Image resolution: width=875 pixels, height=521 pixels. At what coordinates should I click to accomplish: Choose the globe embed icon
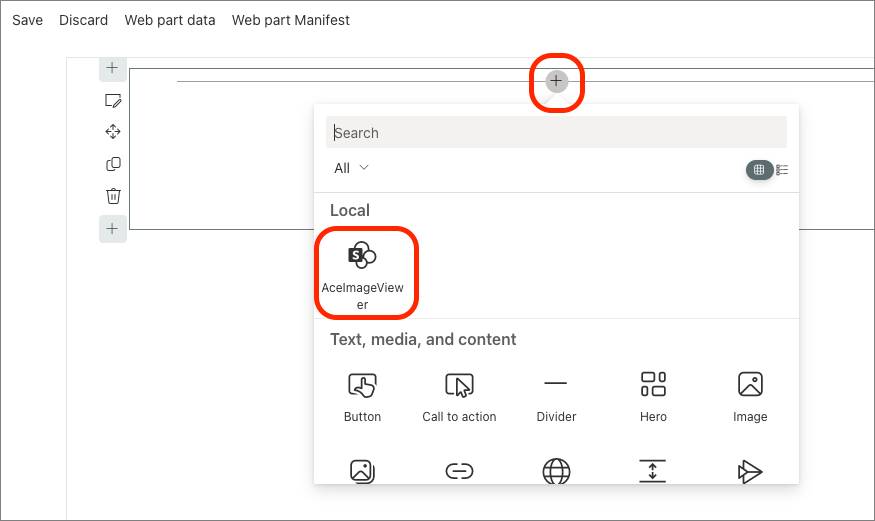click(x=556, y=471)
